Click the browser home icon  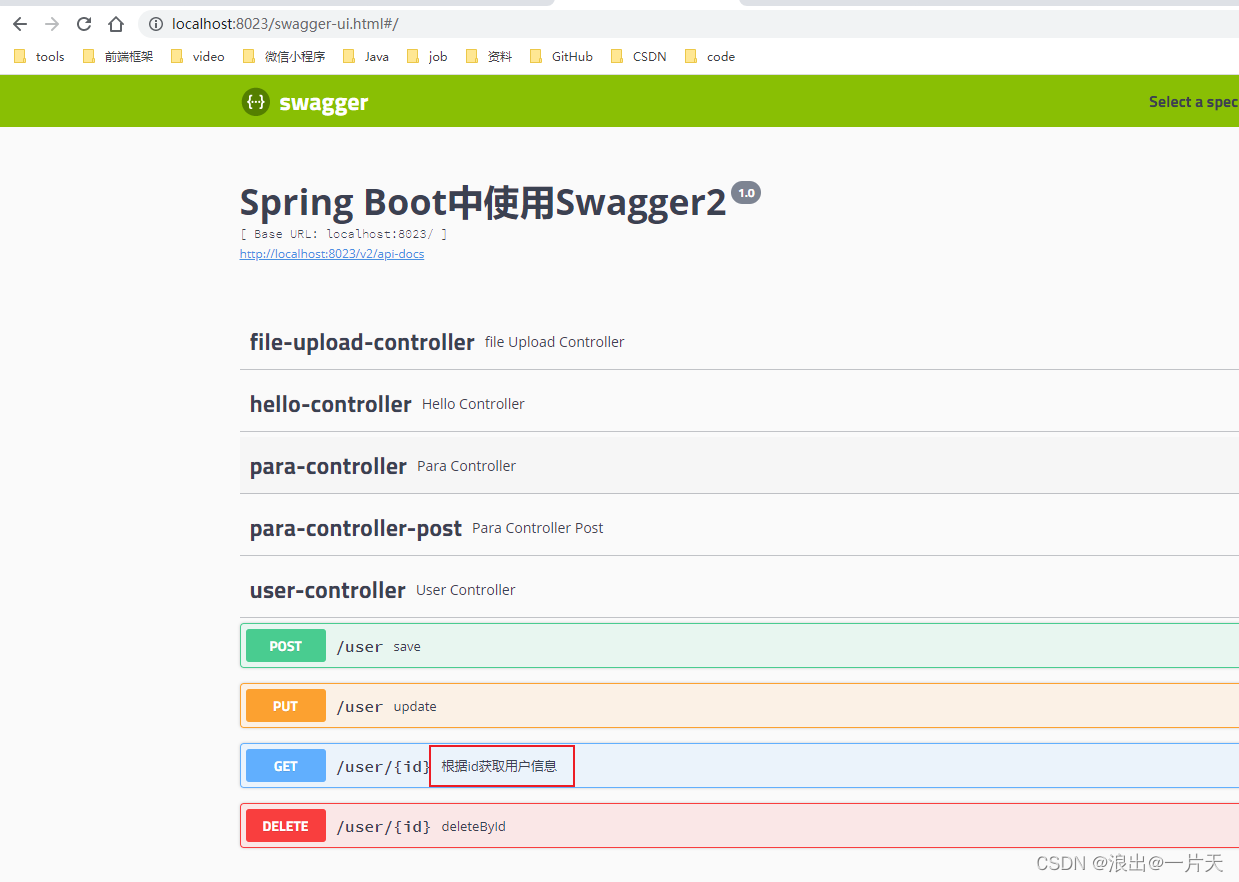pos(115,23)
